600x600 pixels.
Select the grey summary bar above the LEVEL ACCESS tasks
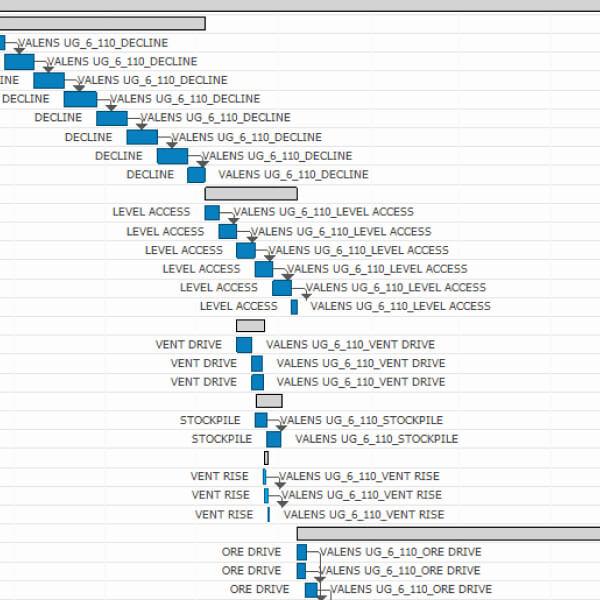click(251, 194)
